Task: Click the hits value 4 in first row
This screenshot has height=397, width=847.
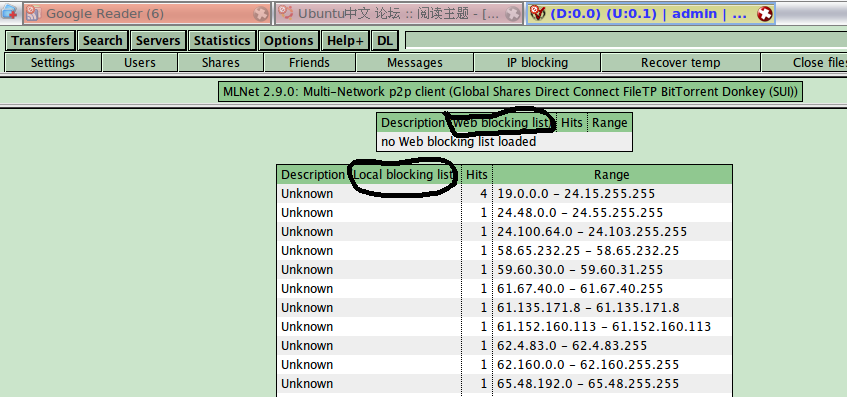Action: point(483,193)
